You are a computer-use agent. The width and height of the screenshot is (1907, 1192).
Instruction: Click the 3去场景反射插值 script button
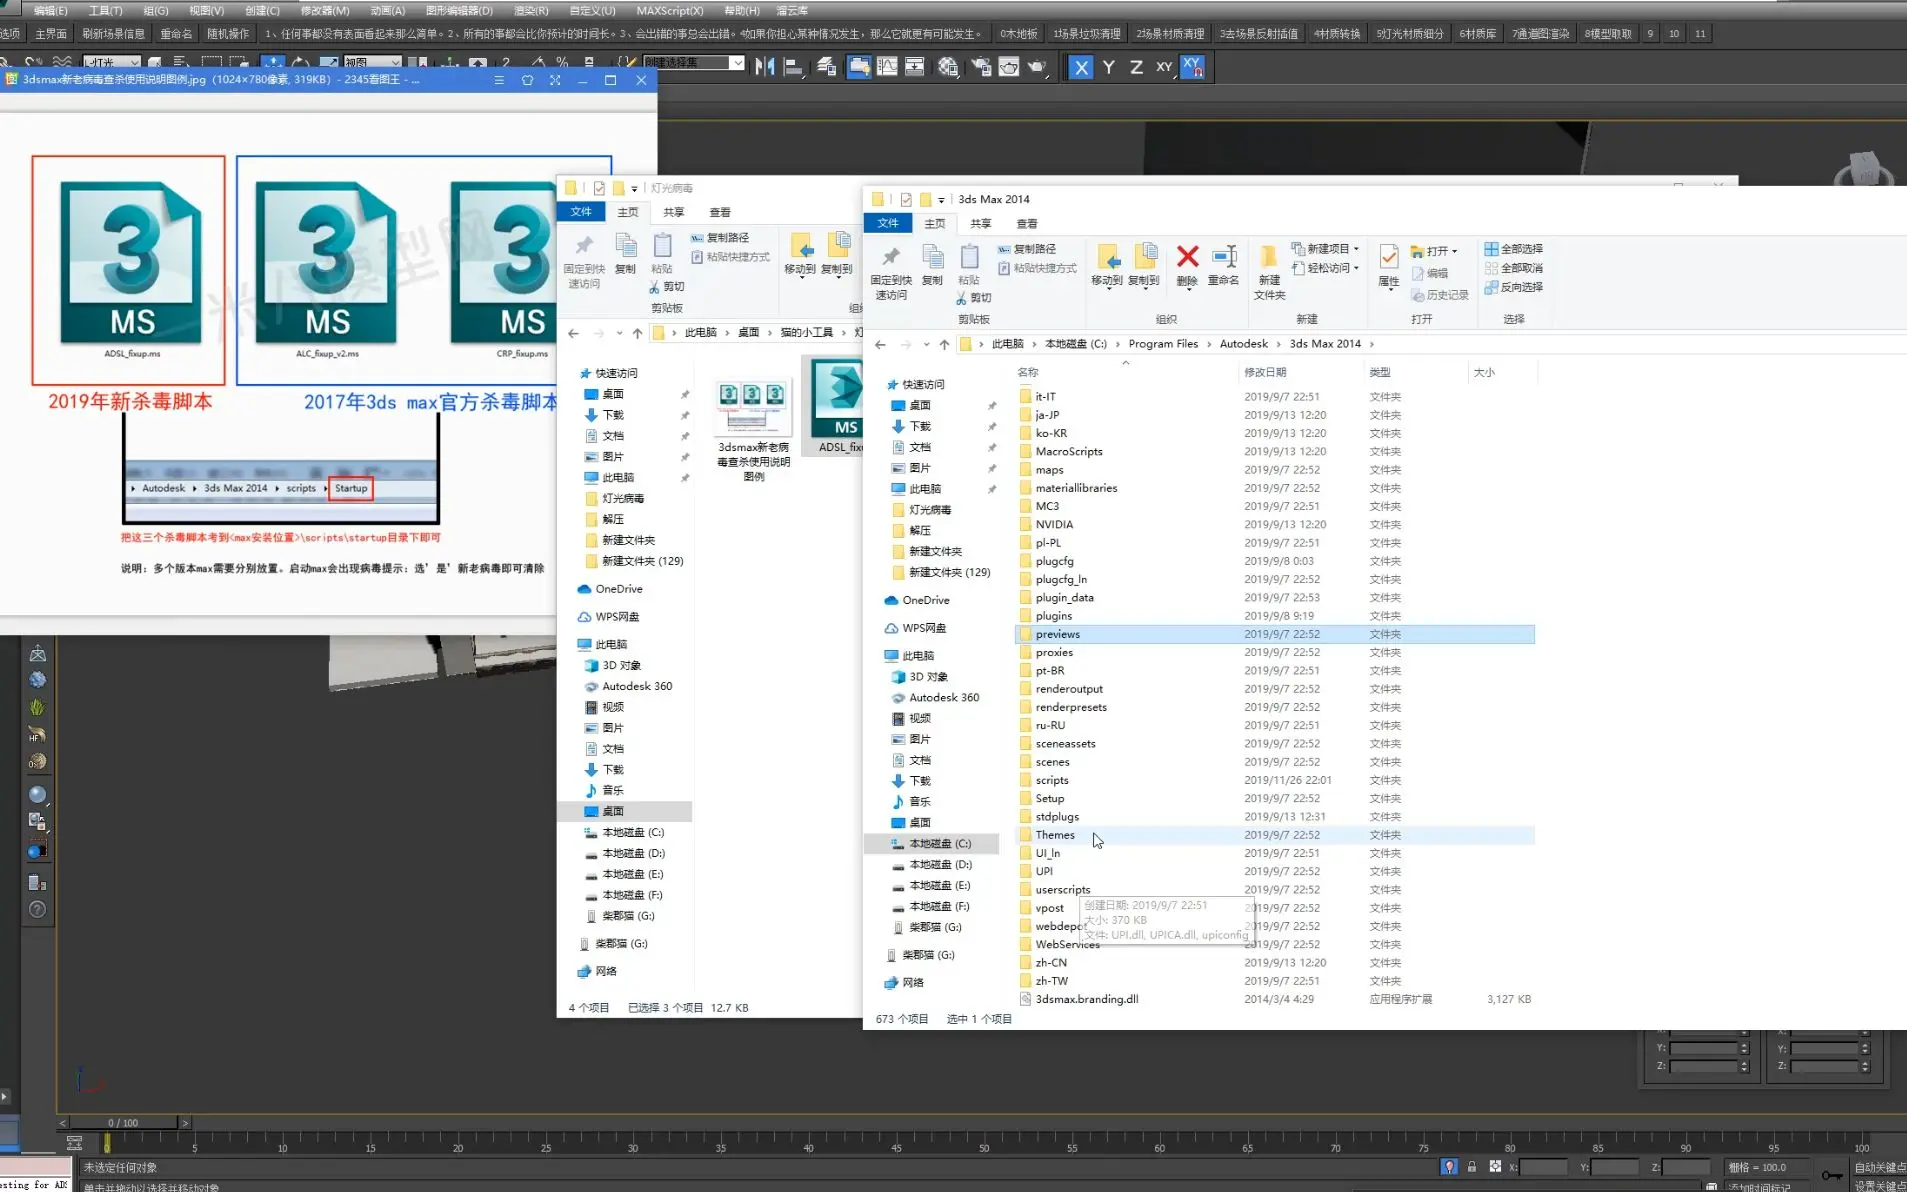coord(1258,34)
